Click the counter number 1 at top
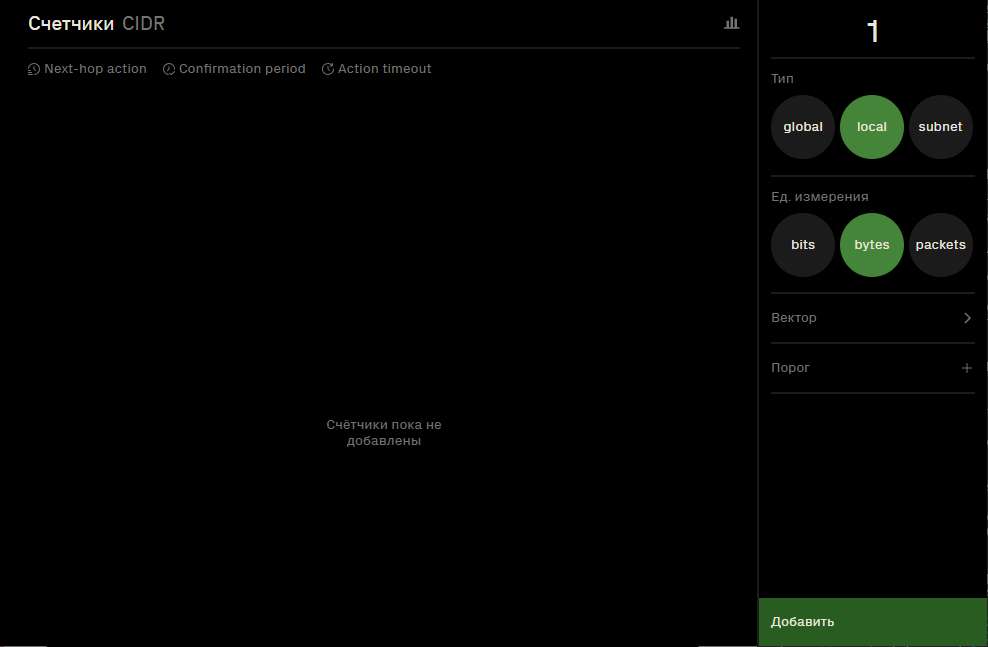Image resolution: width=988 pixels, height=647 pixels. tap(873, 31)
